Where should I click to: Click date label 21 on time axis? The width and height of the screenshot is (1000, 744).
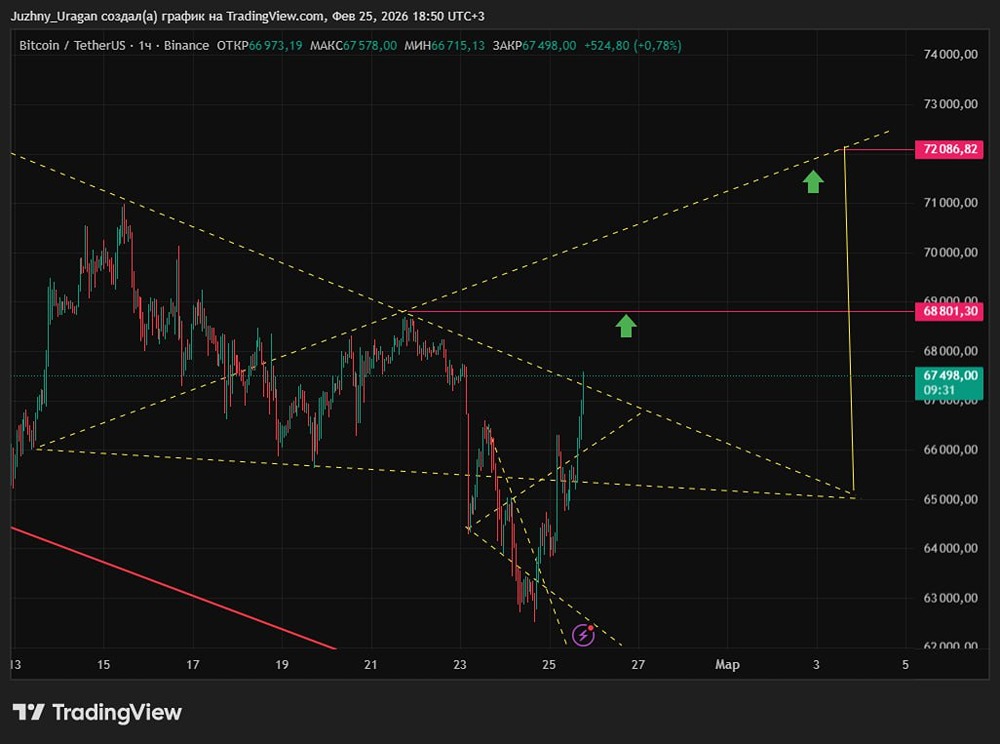371,665
